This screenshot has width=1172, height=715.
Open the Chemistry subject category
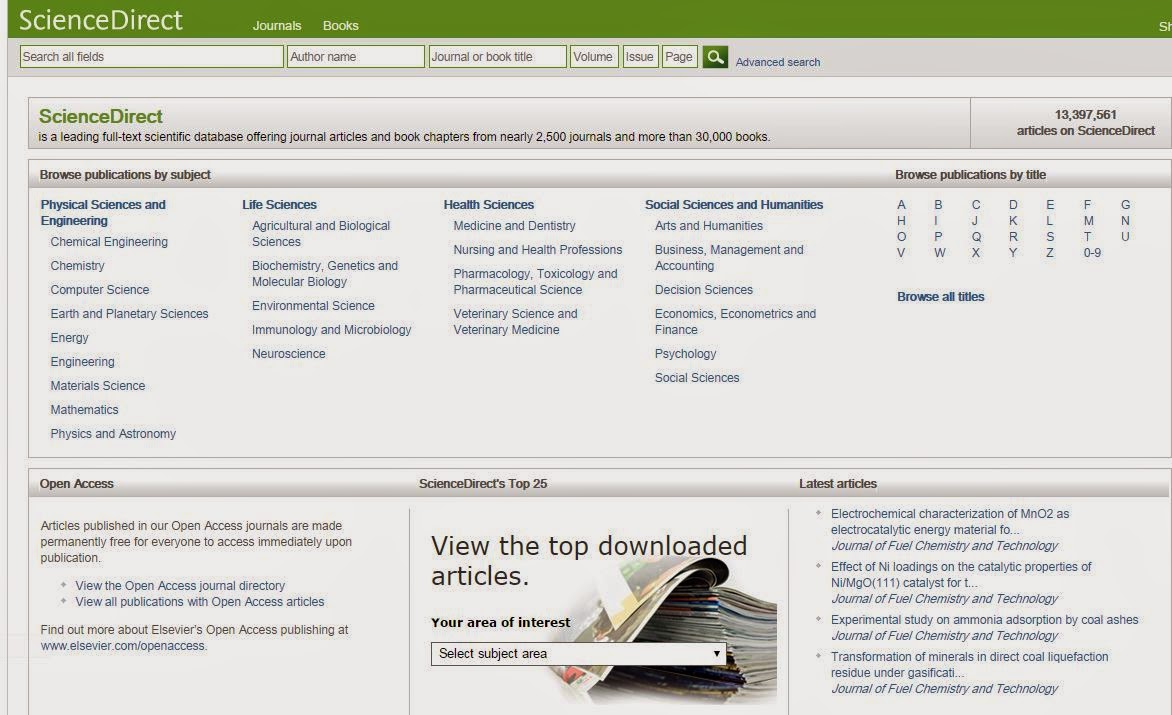tap(77, 265)
